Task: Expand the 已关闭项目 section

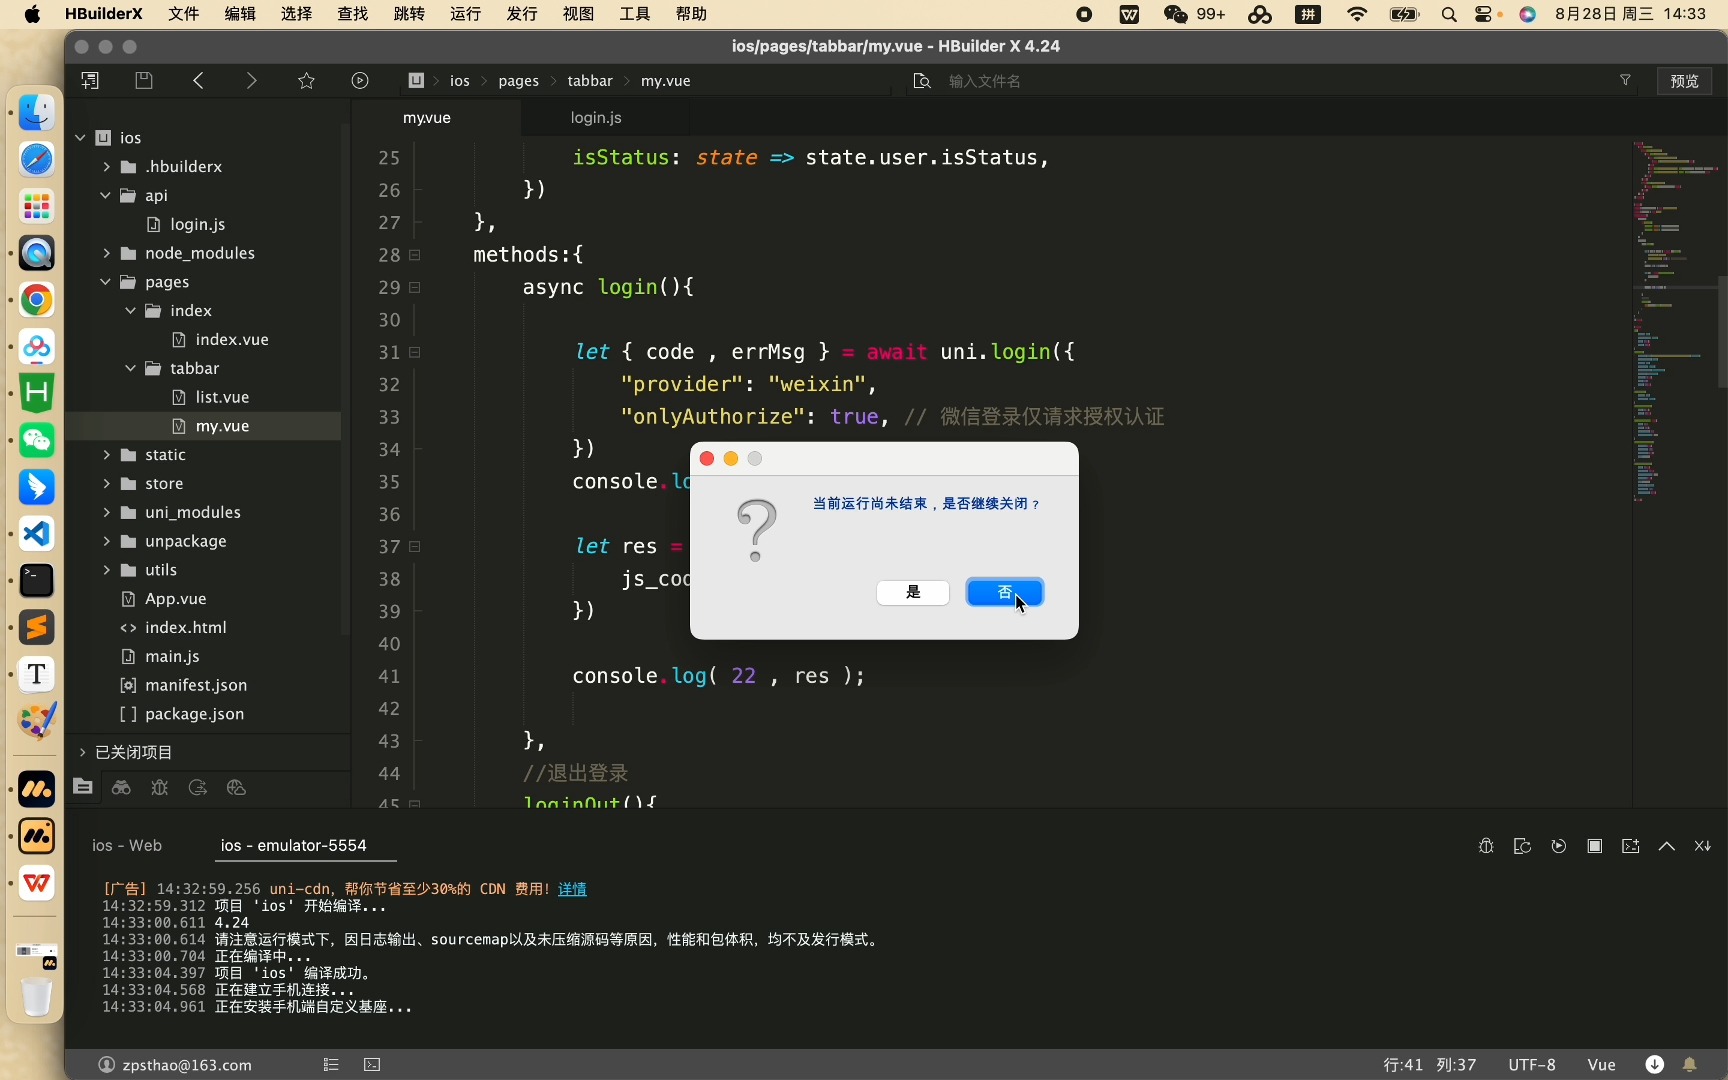Action: 82,752
